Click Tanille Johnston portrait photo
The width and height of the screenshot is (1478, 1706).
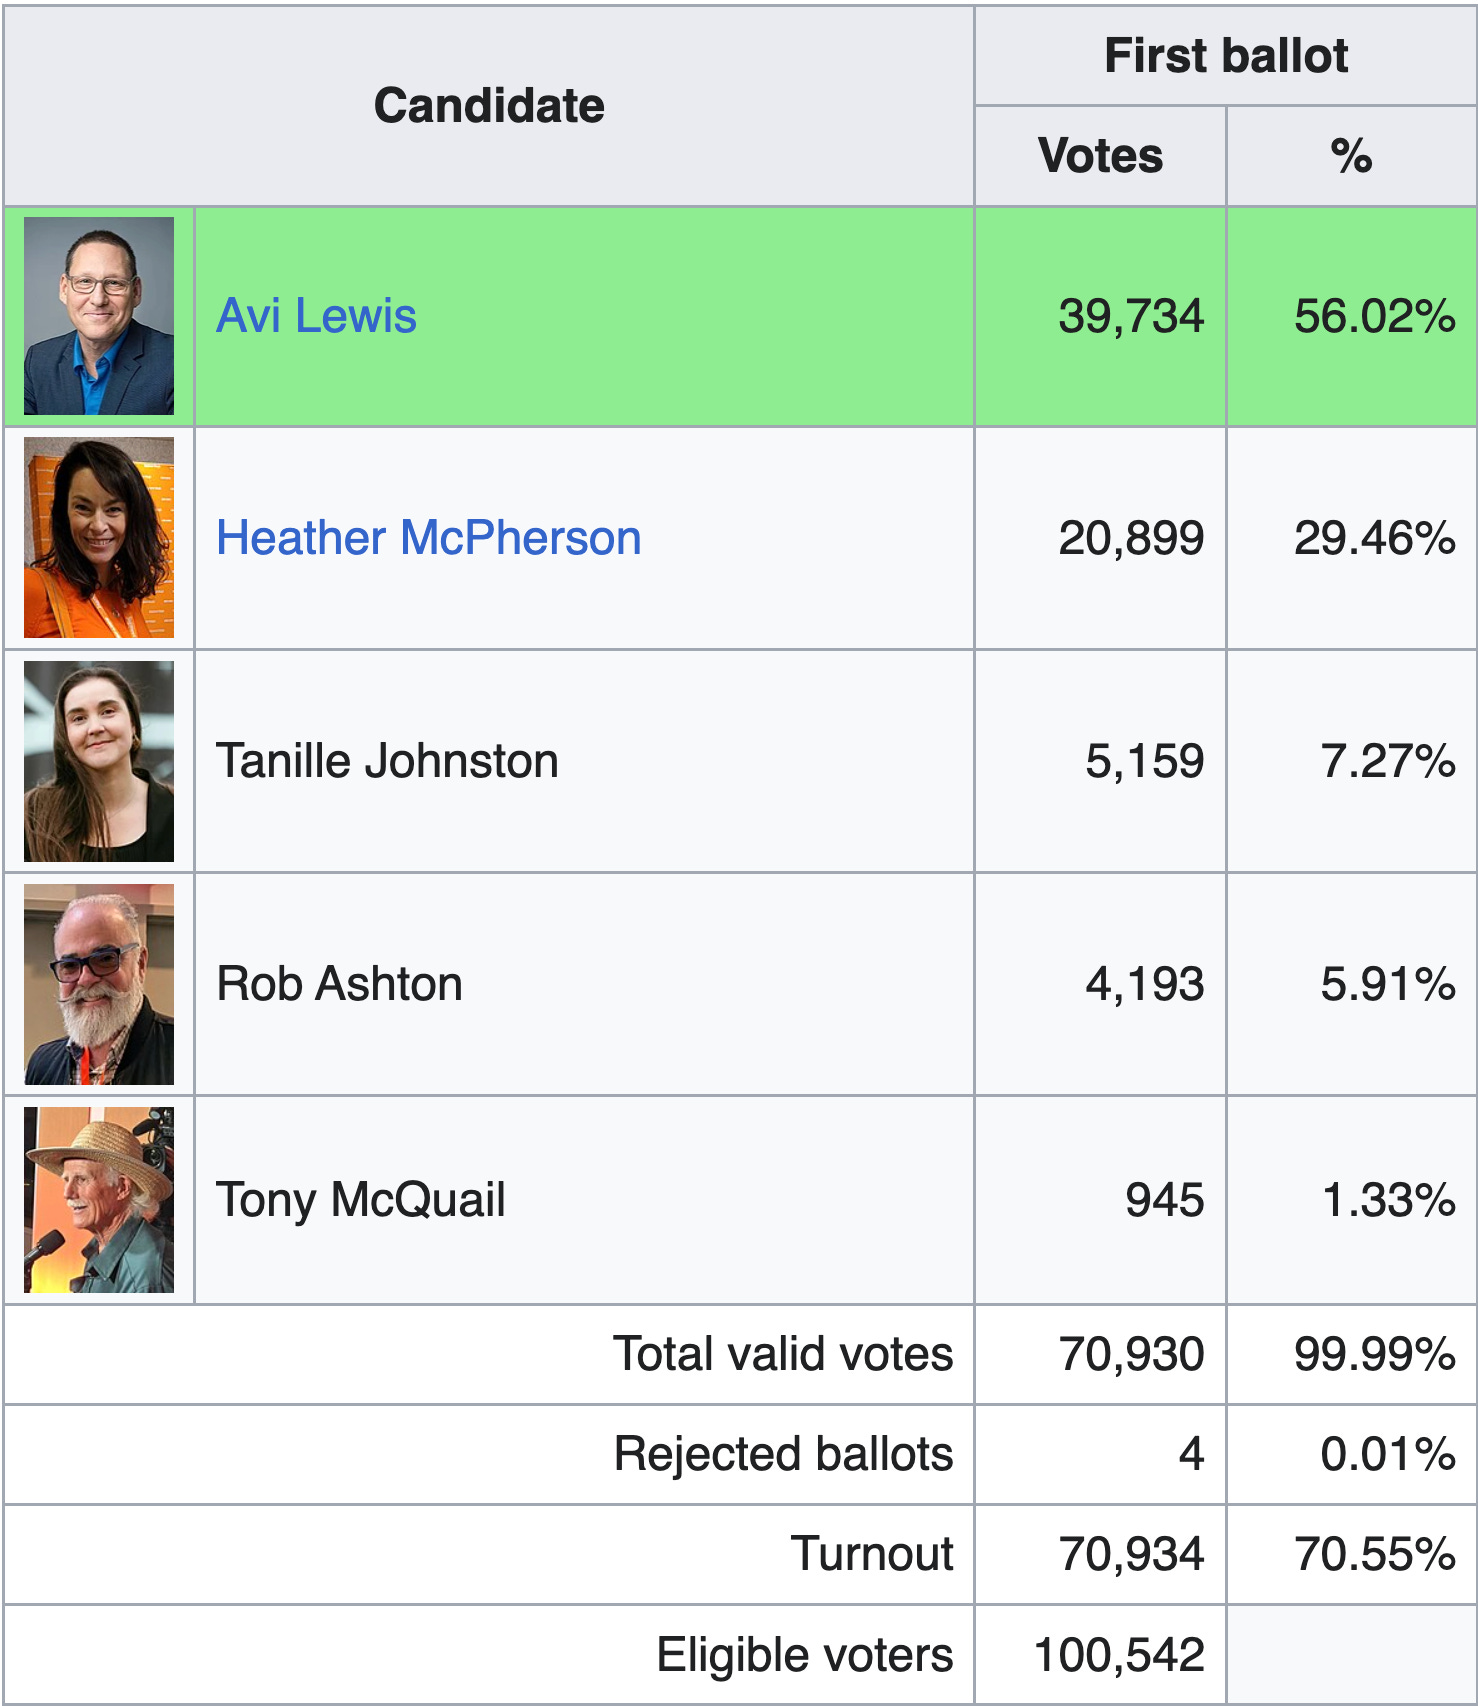pos(99,761)
